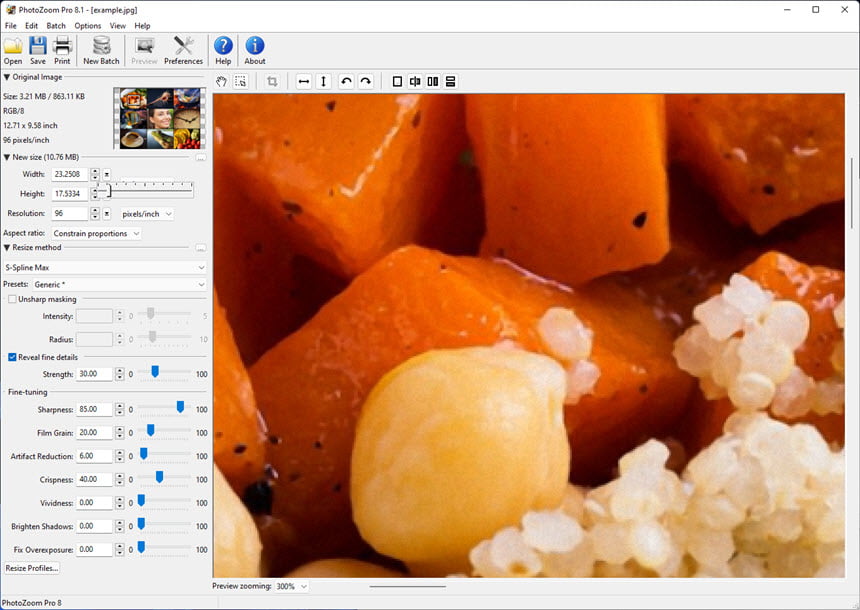Open the Batch menu
This screenshot has width=860, height=610.
coord(56,26)
